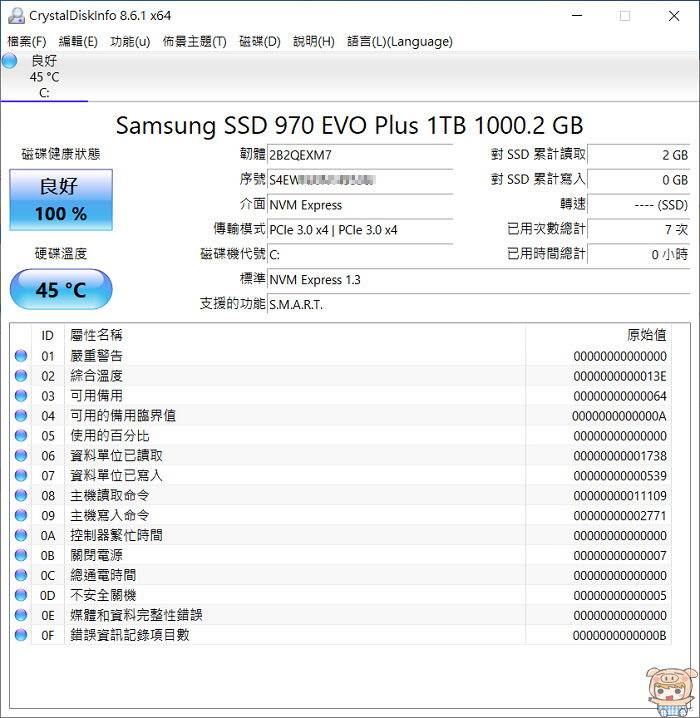
Task: Click the rotation rate value ---- (SSD)
Action: coord(639,205)
